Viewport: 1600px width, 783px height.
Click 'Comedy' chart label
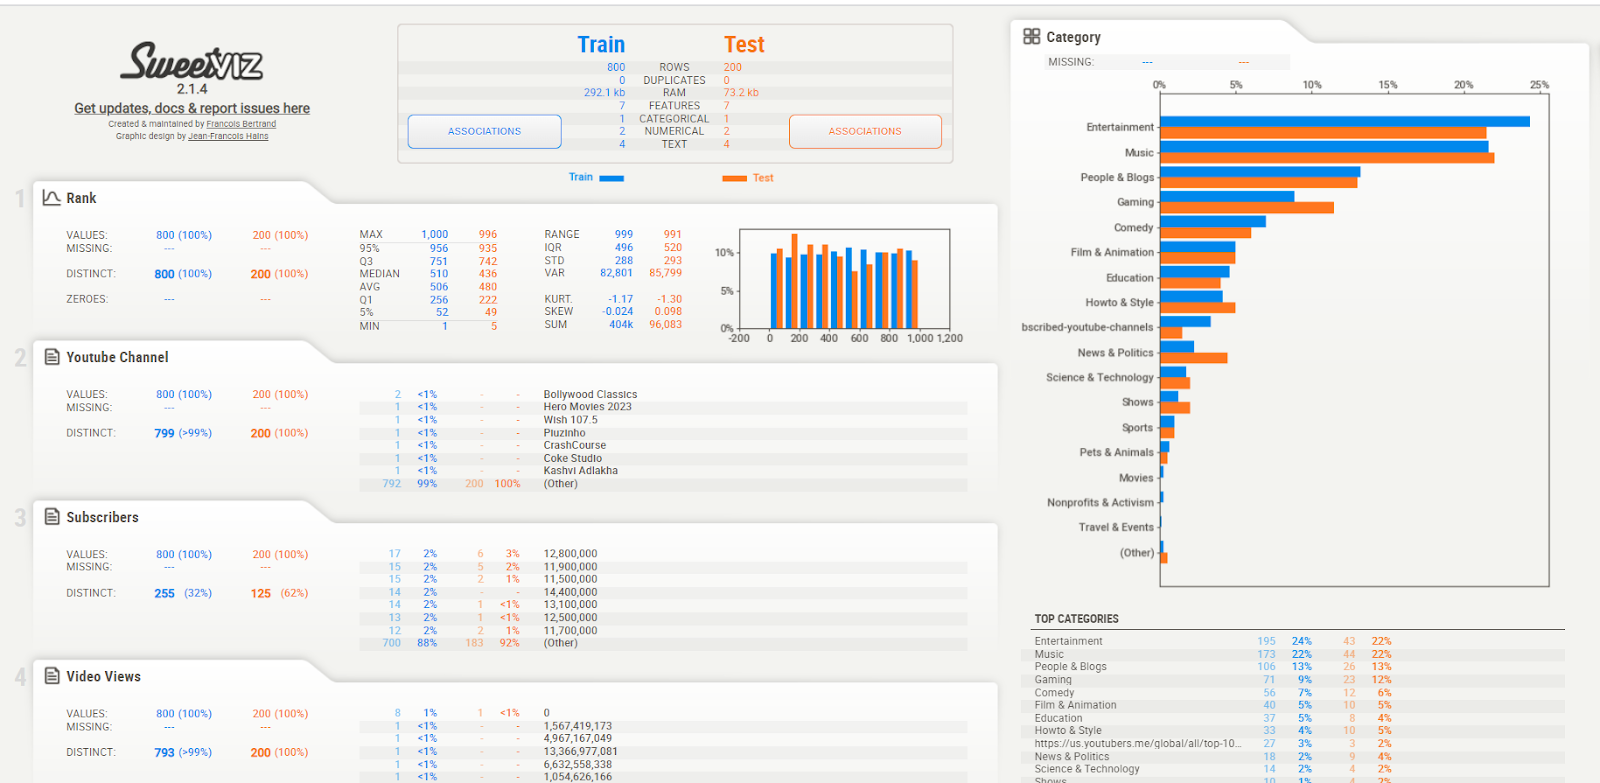(x=1133, y=227)
